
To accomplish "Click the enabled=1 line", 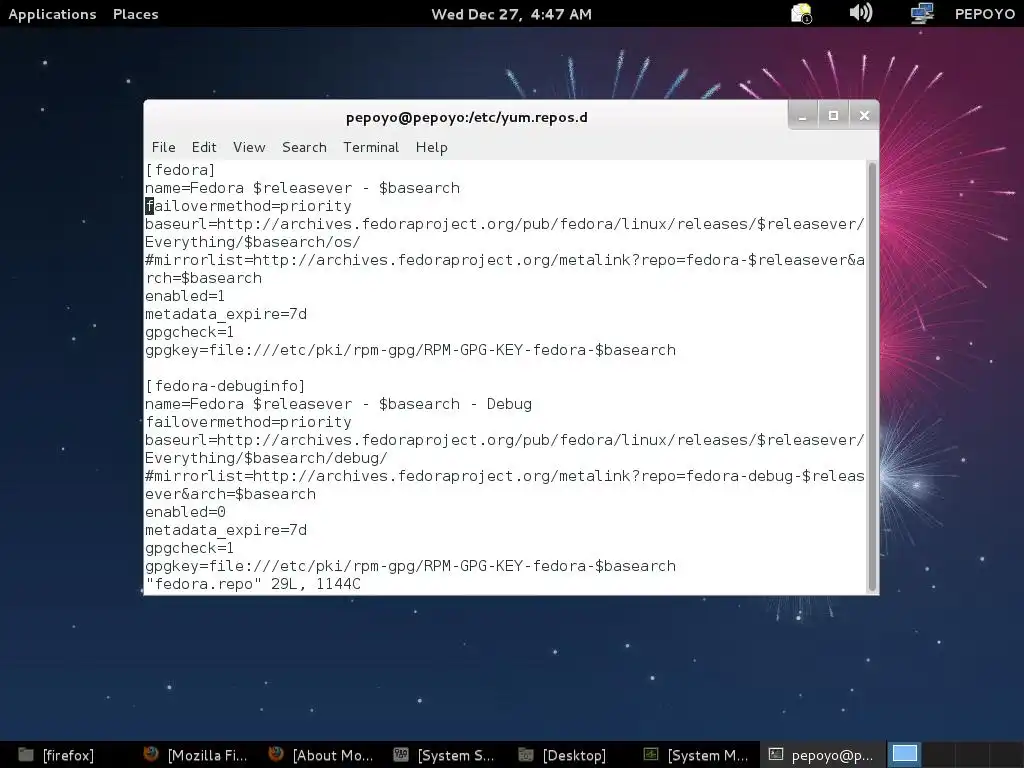I will coord(185,296).
